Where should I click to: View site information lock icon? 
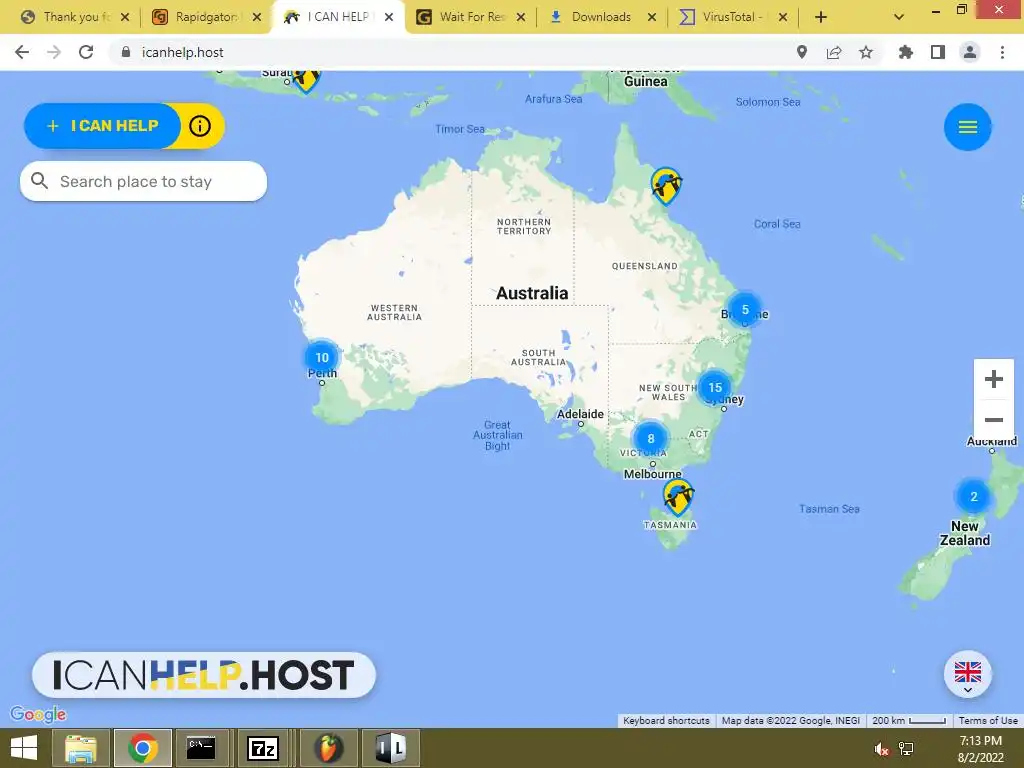[126, 52]
